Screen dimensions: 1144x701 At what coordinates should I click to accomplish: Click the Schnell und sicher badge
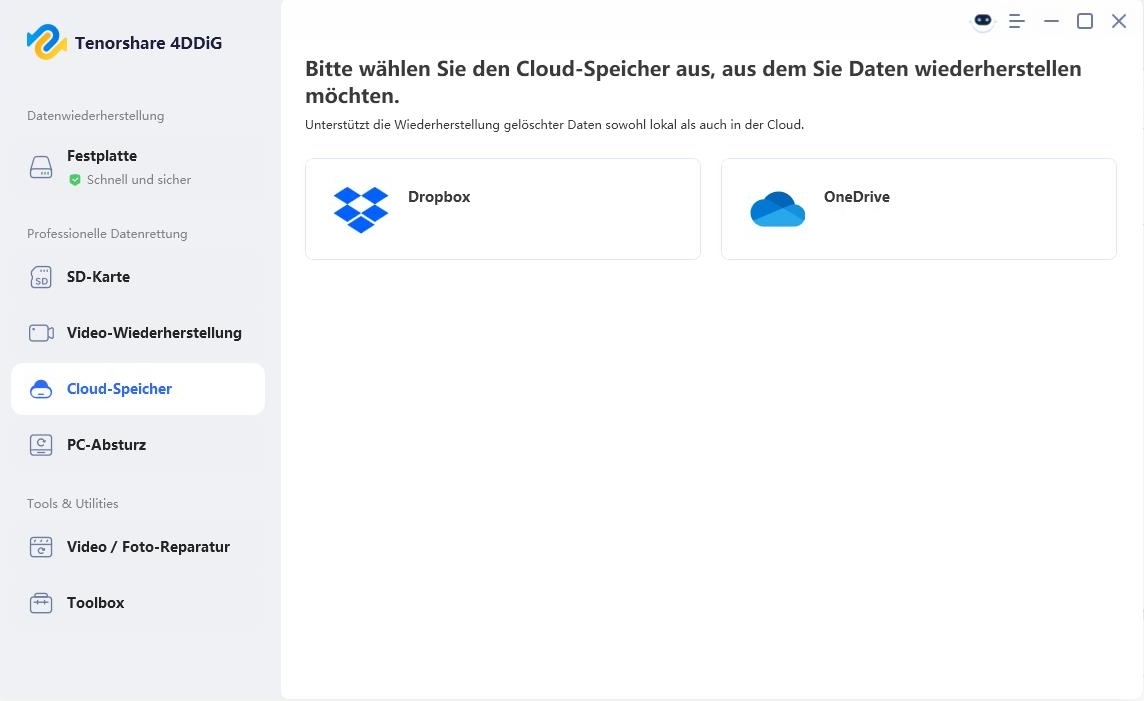pyautogui.click(x=130, y=180)
